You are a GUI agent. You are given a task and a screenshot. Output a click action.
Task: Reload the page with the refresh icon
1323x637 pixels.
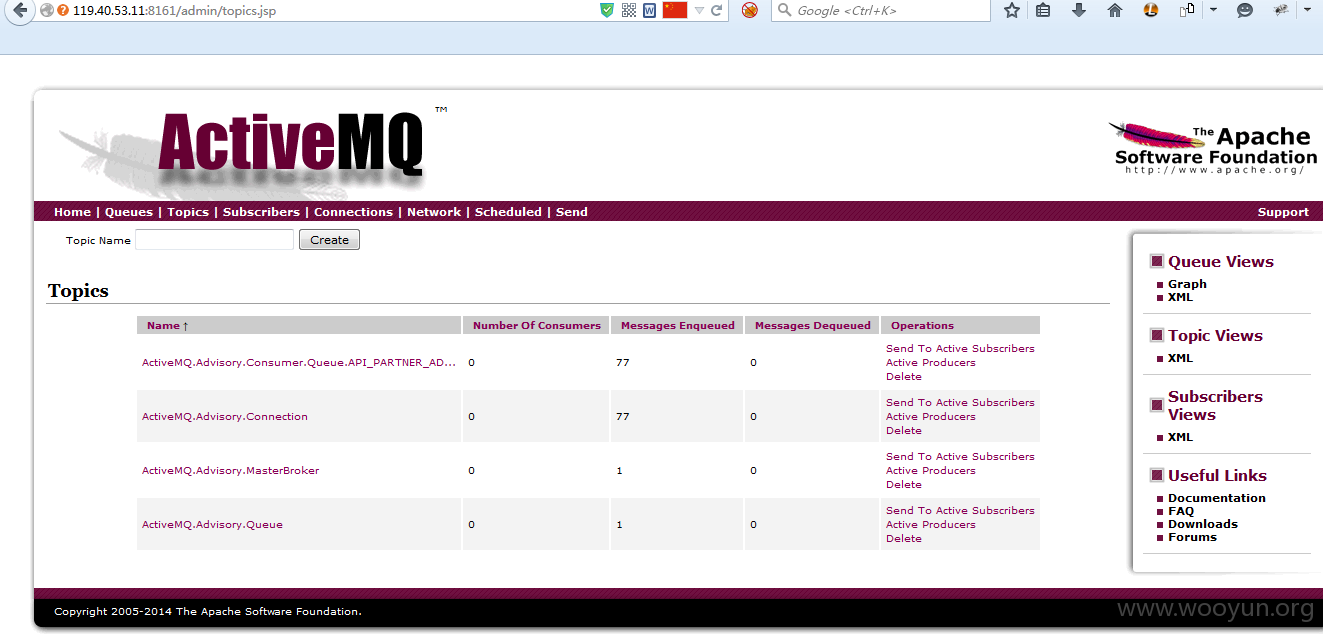tap(717, 10)
